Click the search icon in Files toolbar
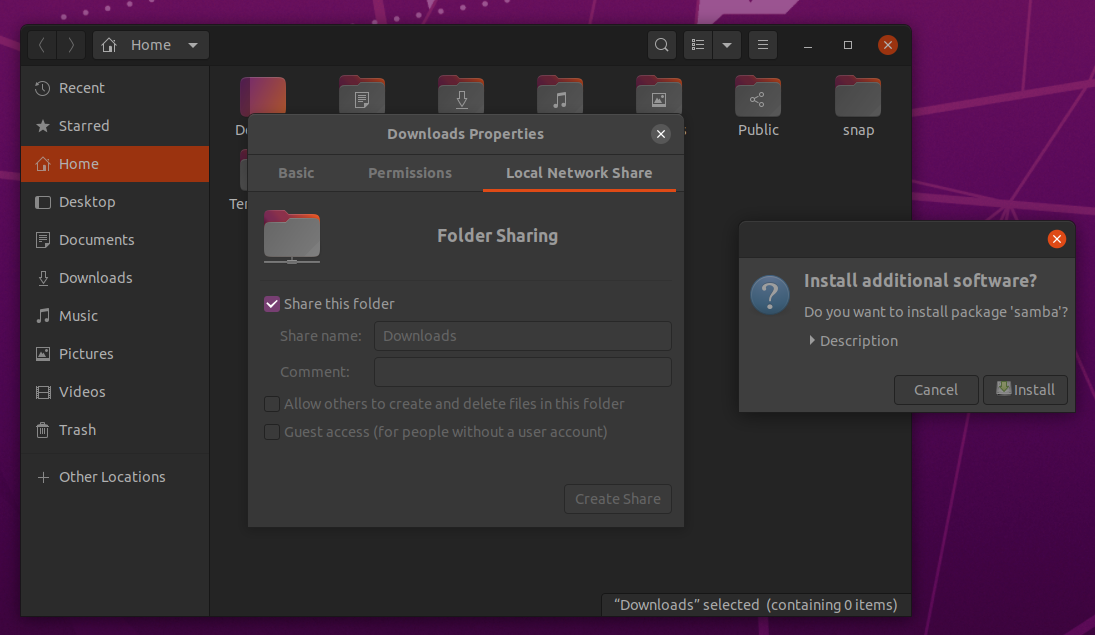1095x635 pixels. click(x=661, y=45)
